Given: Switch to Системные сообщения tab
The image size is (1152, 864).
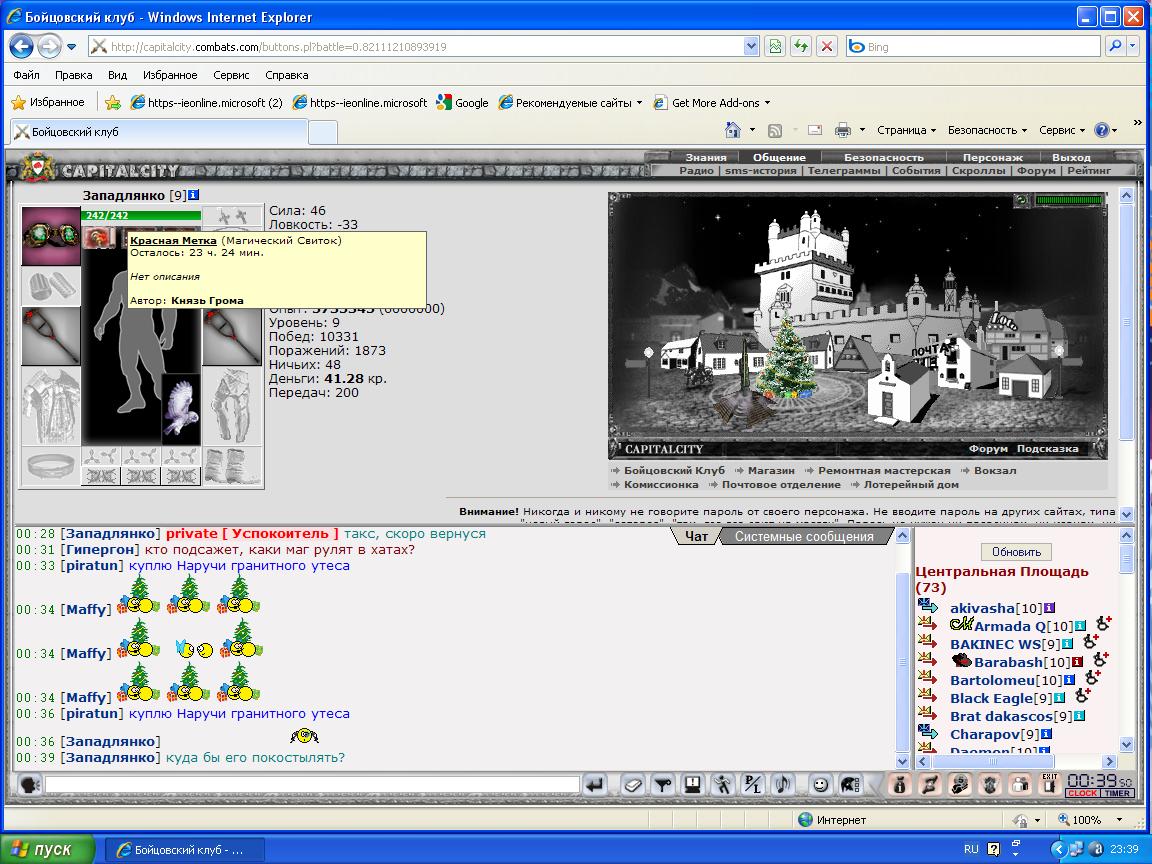Looking at the screenshot, I should click(x=804, y=536).
